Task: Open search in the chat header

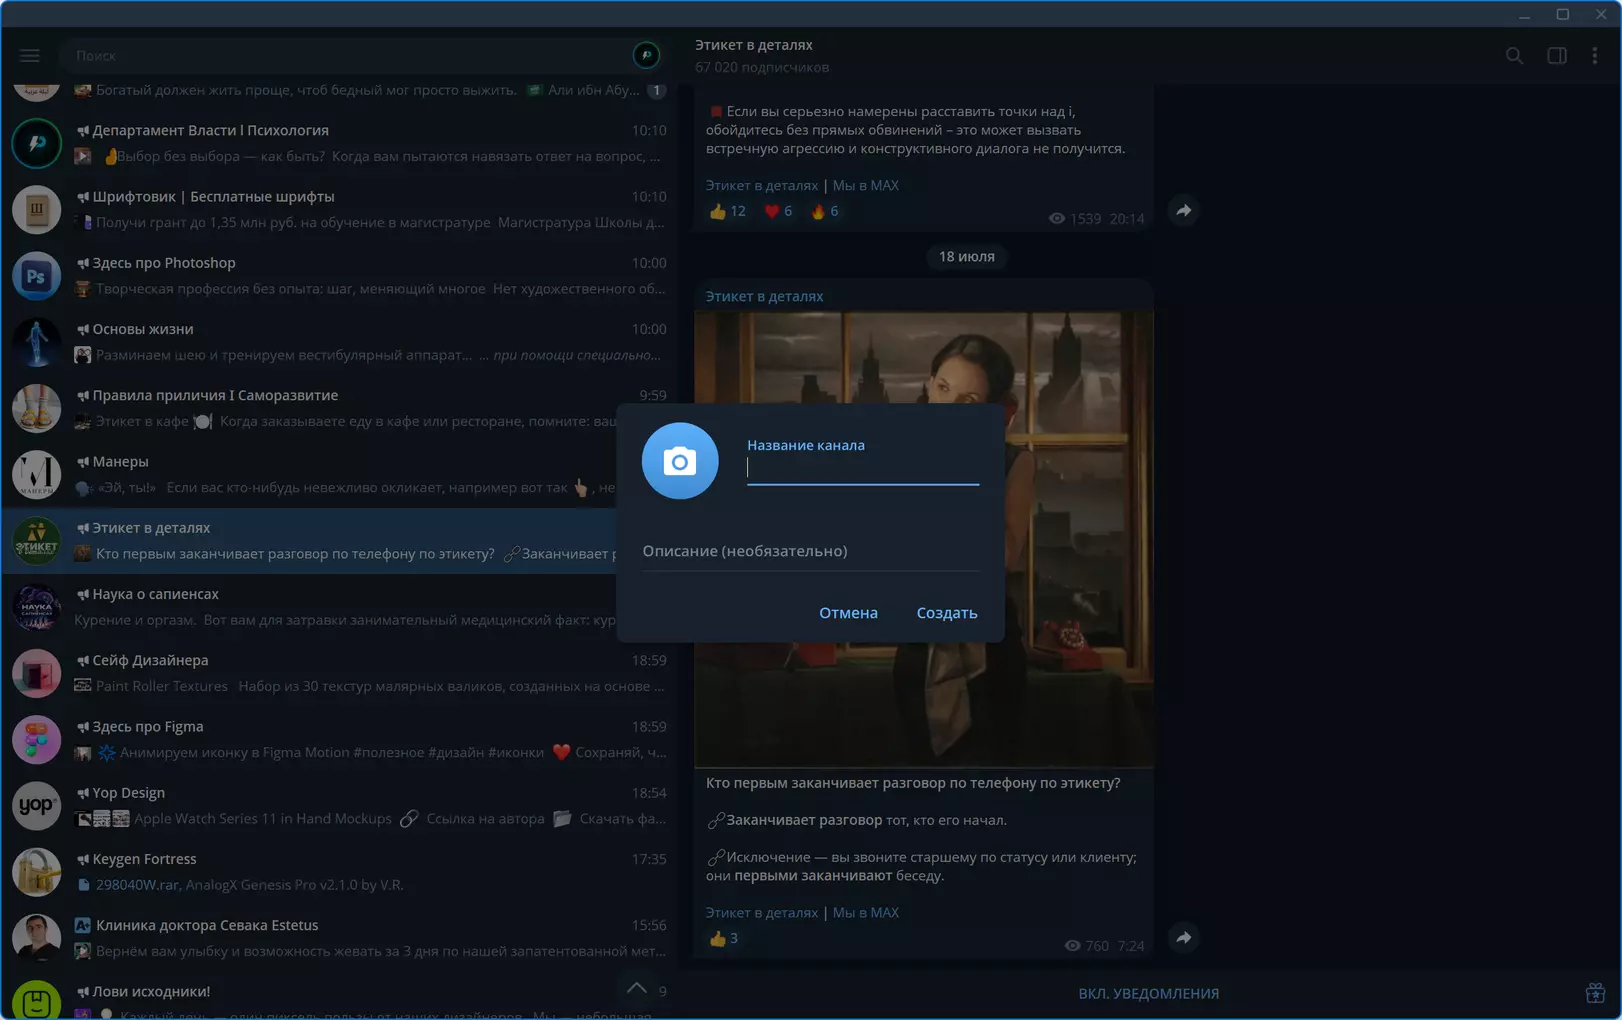Action: (x=1514, y=56)
